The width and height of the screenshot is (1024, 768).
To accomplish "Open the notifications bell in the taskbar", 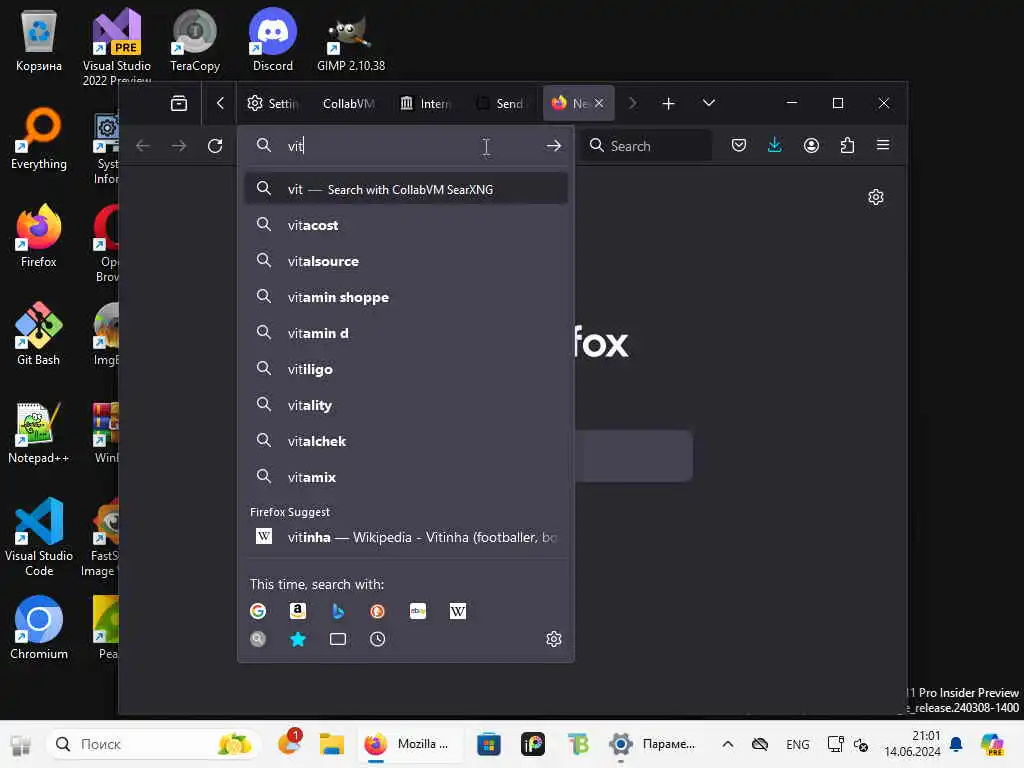I will click(x=956, y=744).
